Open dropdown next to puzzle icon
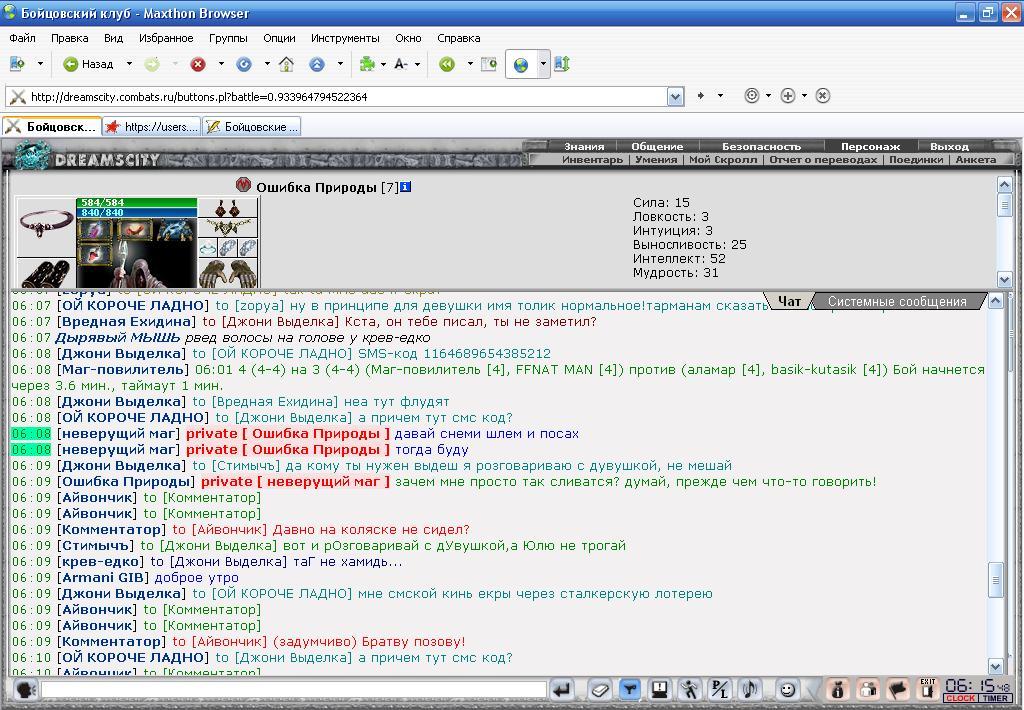This screenshot has height=710, width=1024. 383,64
